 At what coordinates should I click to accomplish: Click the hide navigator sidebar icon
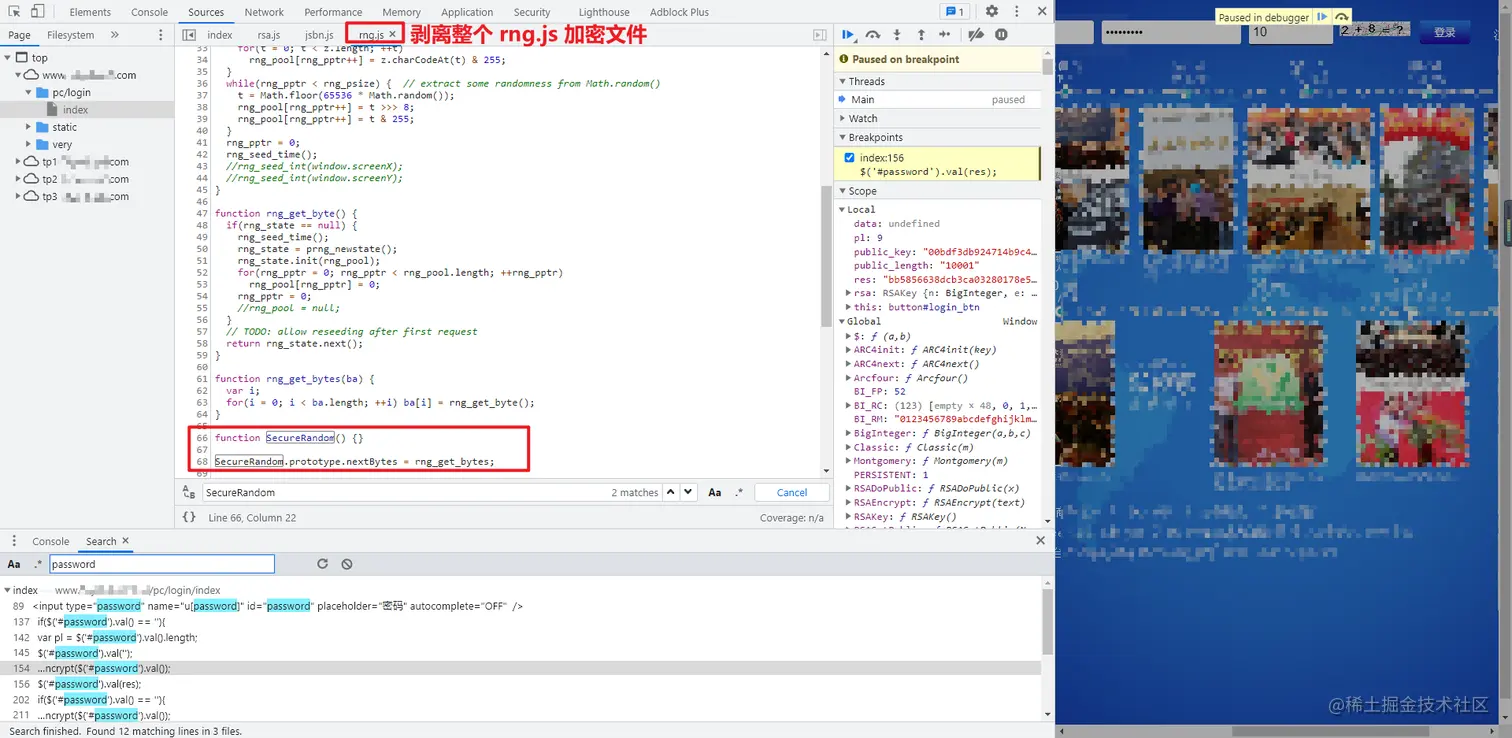click(189, 34)
